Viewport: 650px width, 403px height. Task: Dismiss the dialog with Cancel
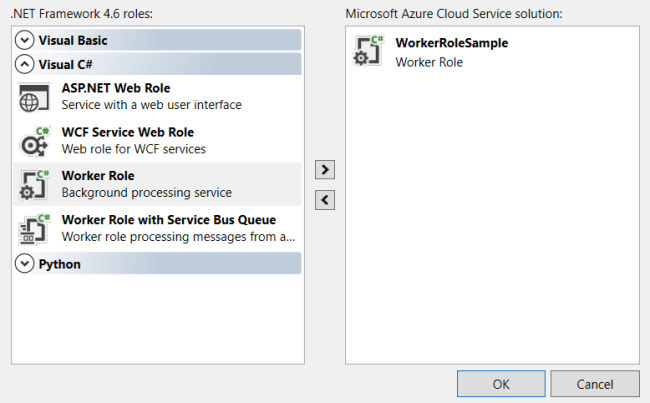click(x=595, y=384)
